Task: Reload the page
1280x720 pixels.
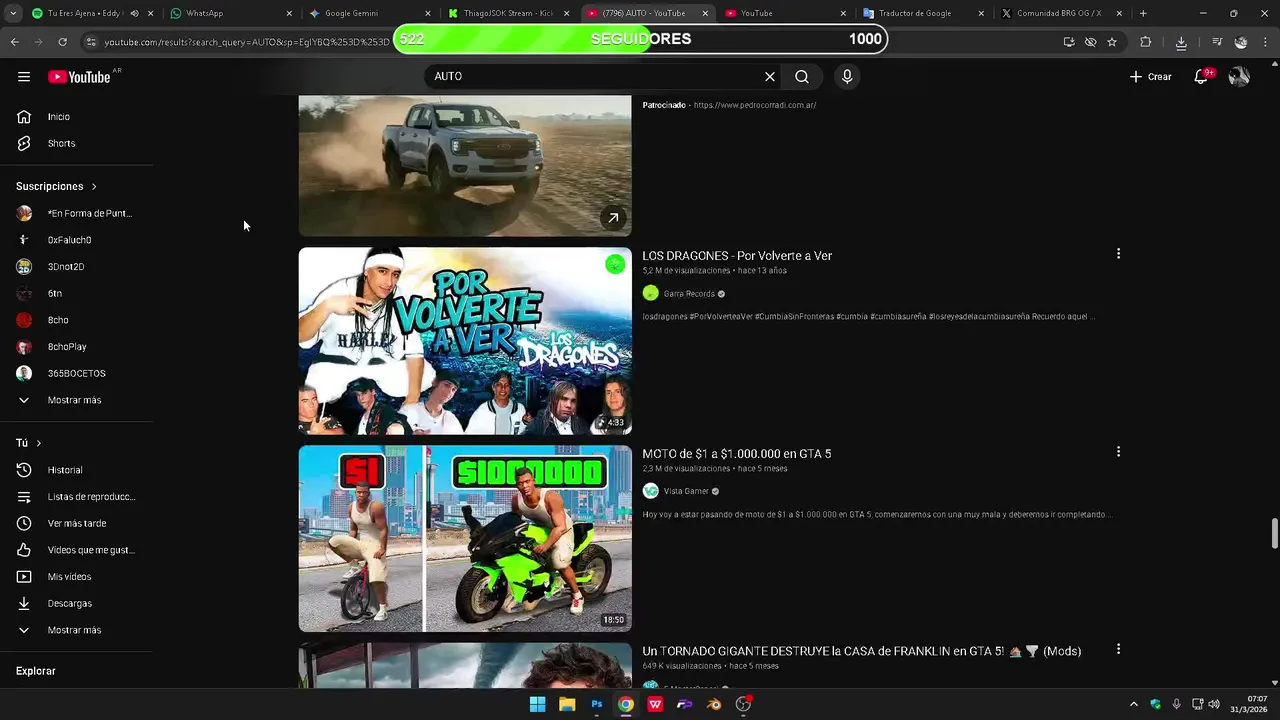Action: tap(62, 42)
